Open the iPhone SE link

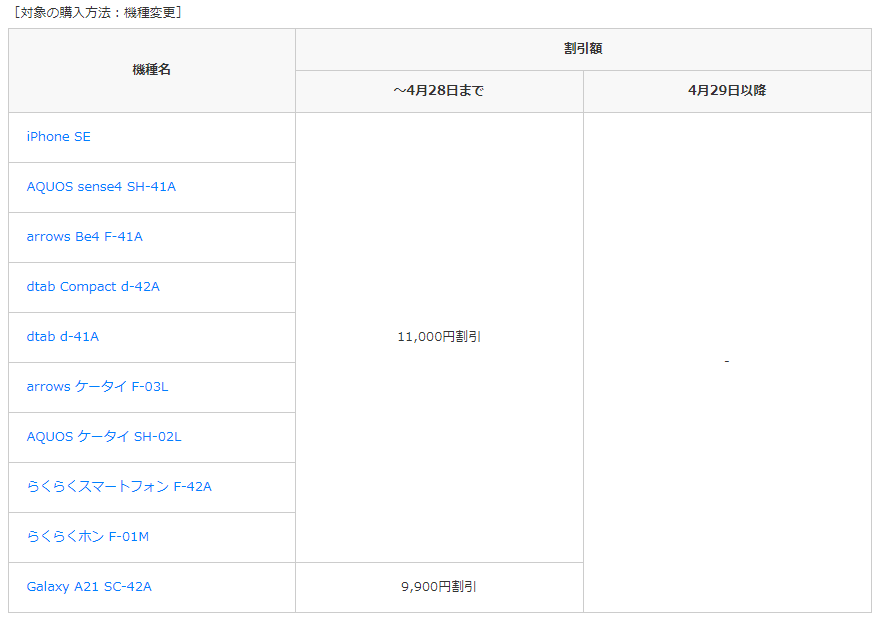pyautogui.click(x=58, y=137)
